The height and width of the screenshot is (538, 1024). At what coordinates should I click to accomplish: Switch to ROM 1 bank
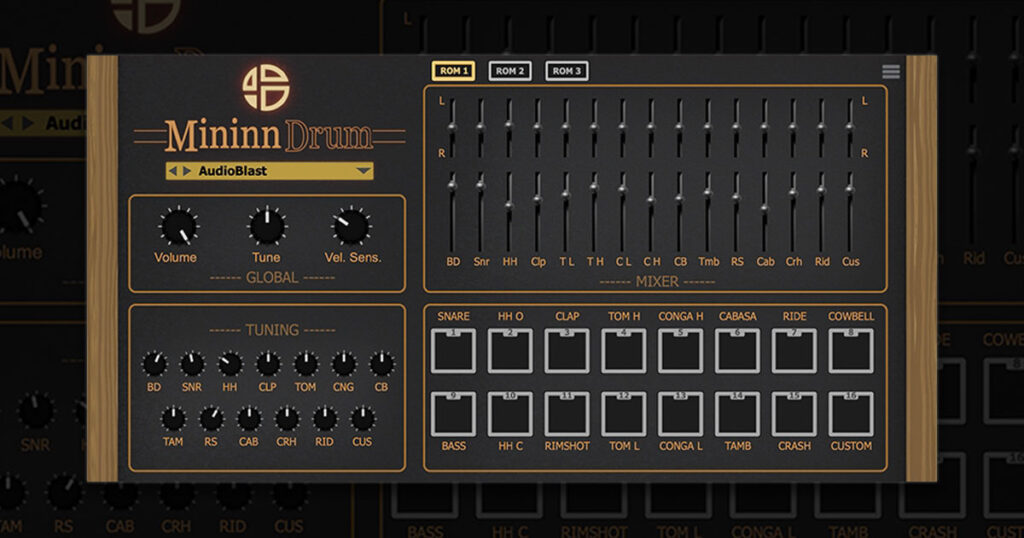pos(453,71)
